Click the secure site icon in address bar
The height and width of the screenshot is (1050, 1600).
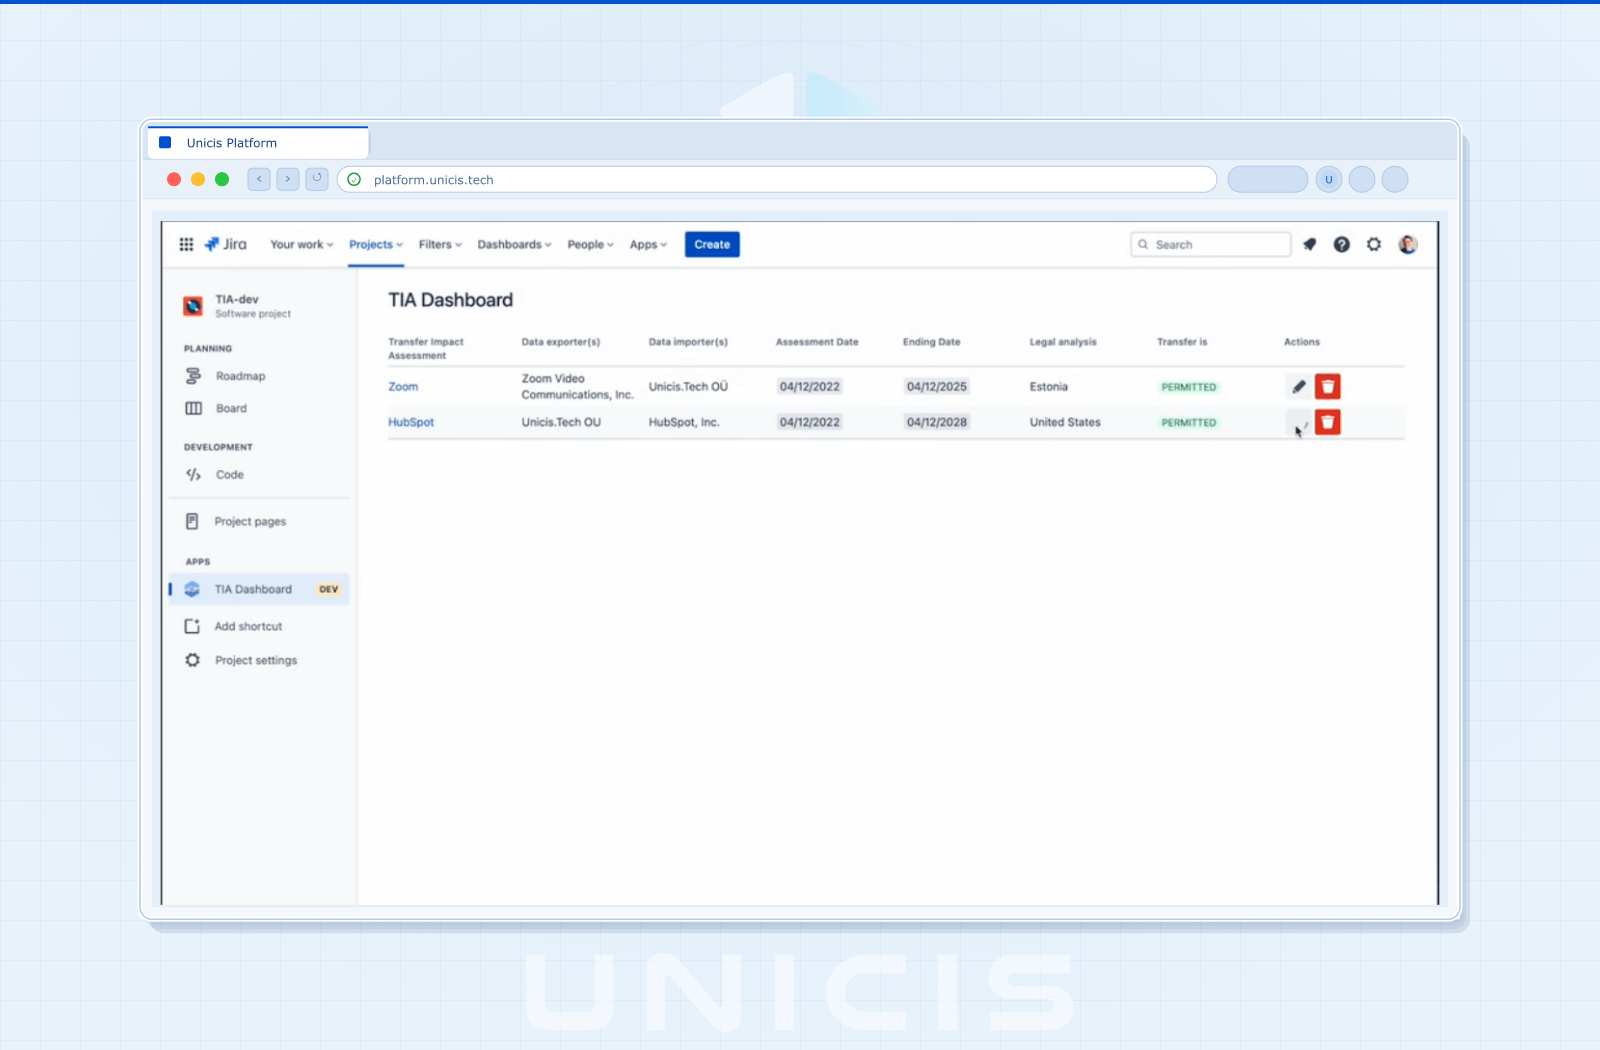354,180
